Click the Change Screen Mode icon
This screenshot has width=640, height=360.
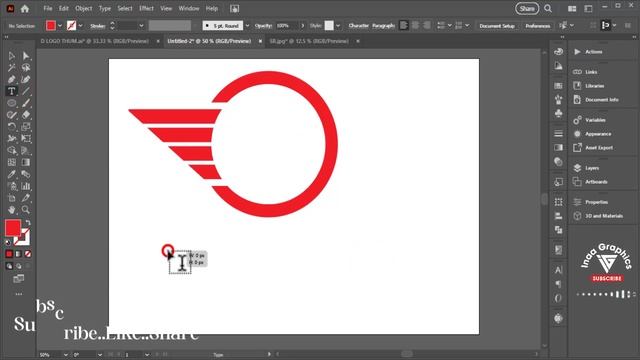(x=19, y=279)
